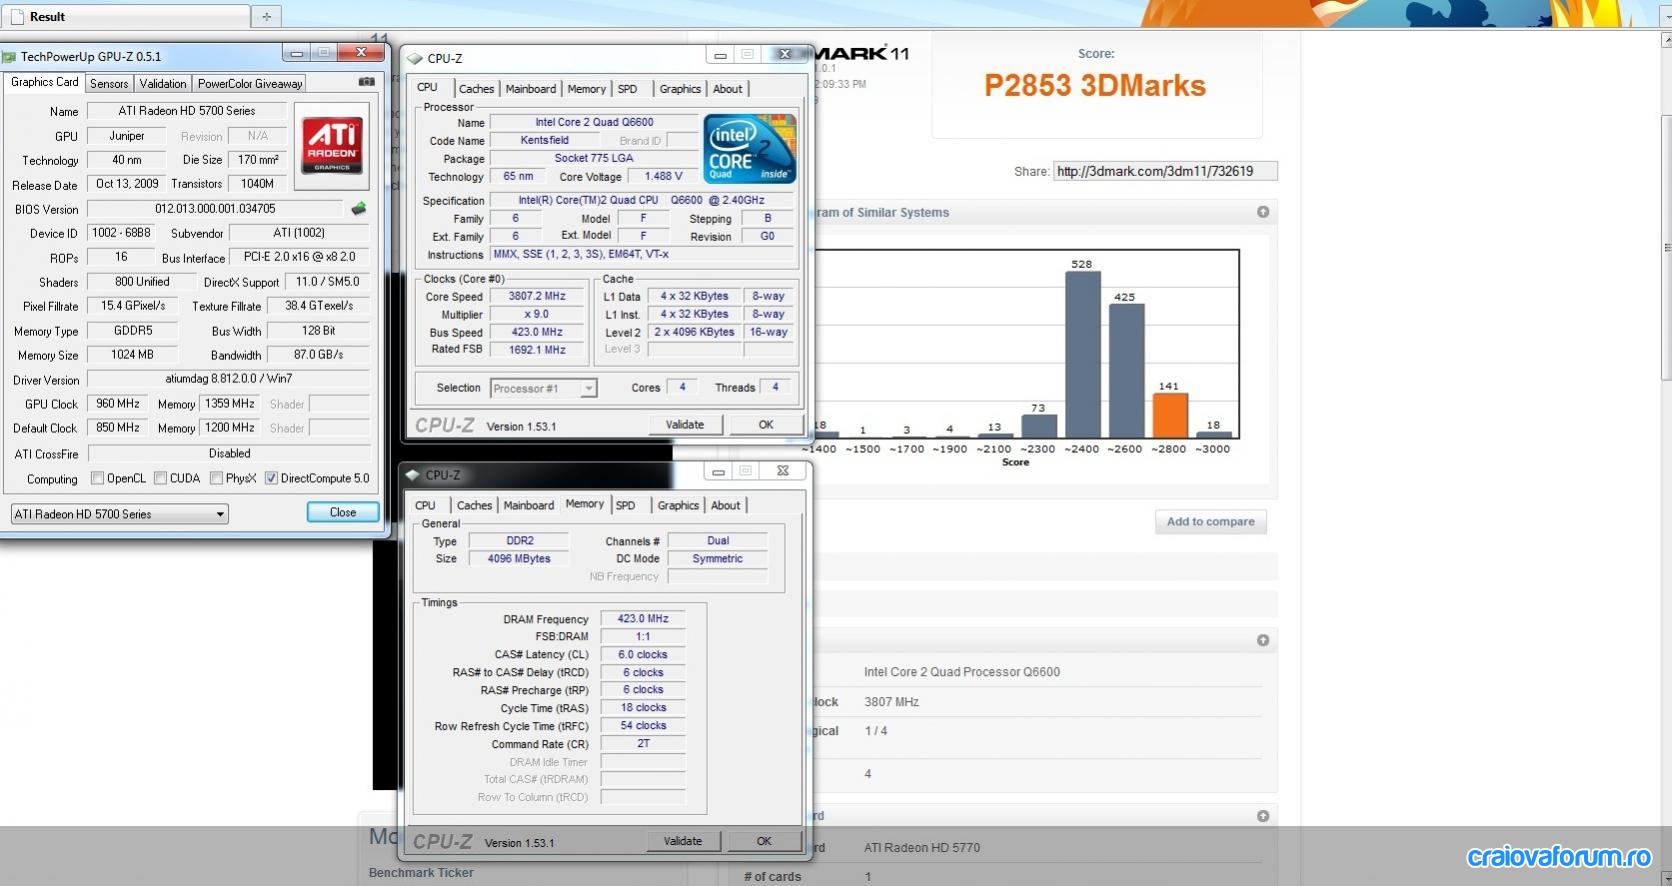
Task: Select the Graphics Card tab in GPU-Z
Action: pos(44,82)
